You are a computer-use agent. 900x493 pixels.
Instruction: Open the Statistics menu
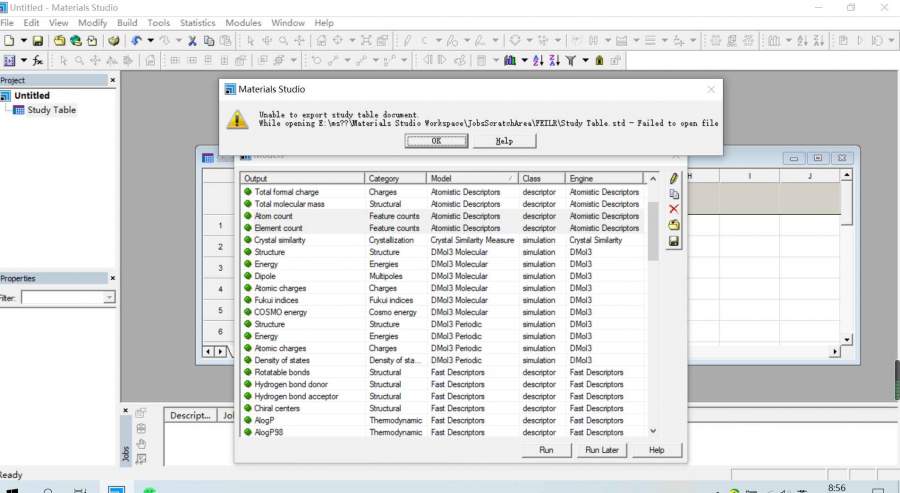(197, 22)
